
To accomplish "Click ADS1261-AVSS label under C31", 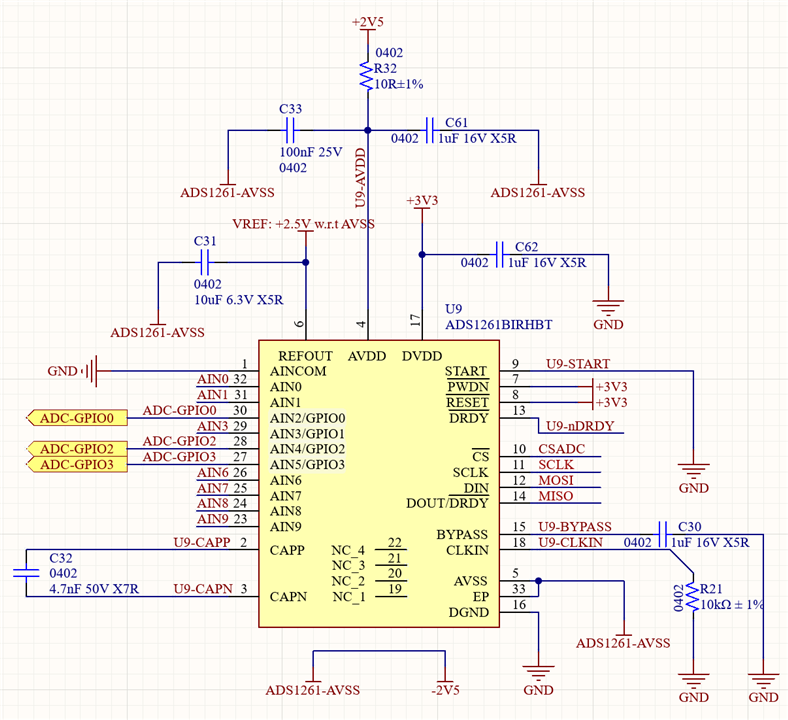I will point(157,333).
